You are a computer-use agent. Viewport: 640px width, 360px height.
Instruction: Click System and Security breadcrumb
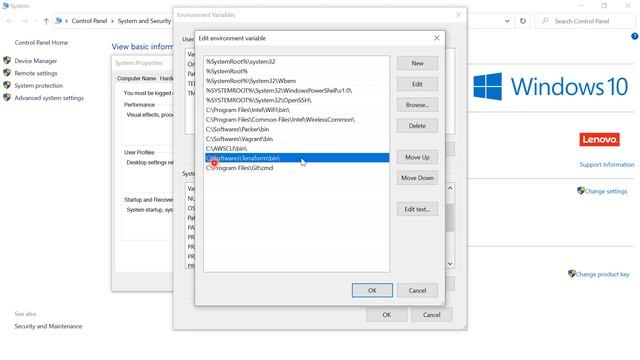pyautogui.click(x=144, y=21)
